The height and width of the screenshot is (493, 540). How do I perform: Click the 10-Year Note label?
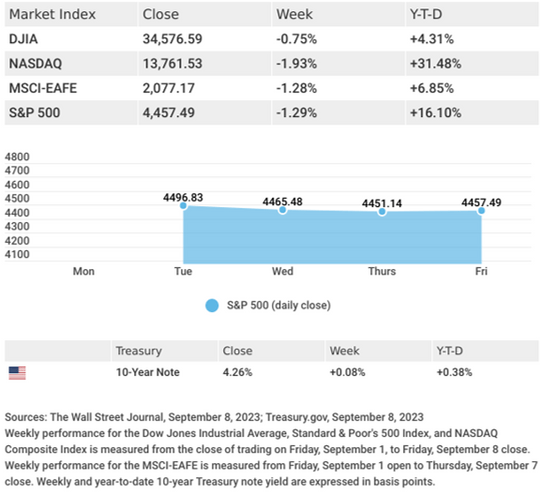148,373
